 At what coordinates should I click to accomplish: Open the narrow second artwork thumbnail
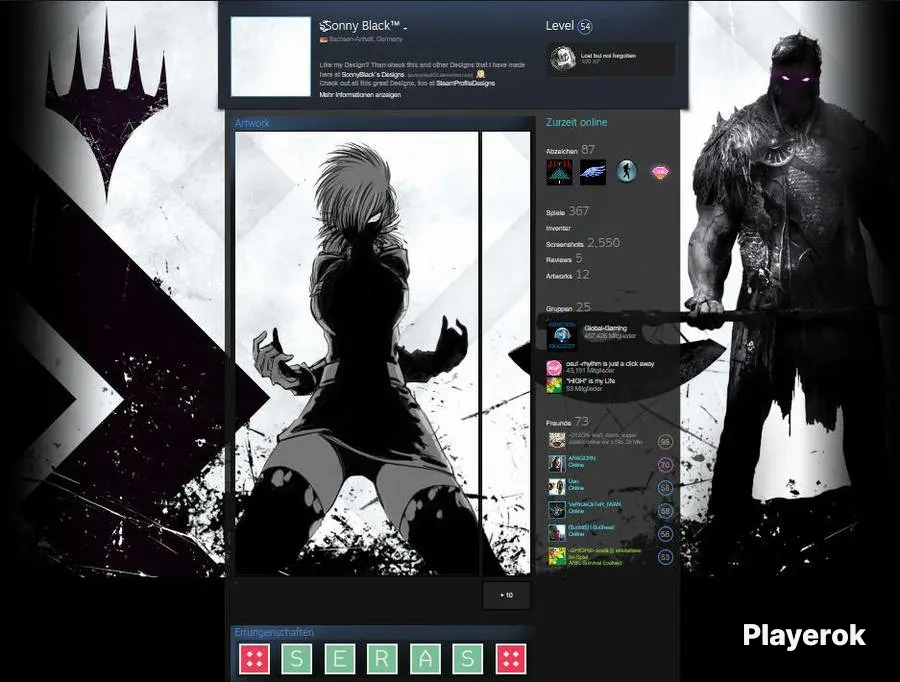[x=506, y=354]
